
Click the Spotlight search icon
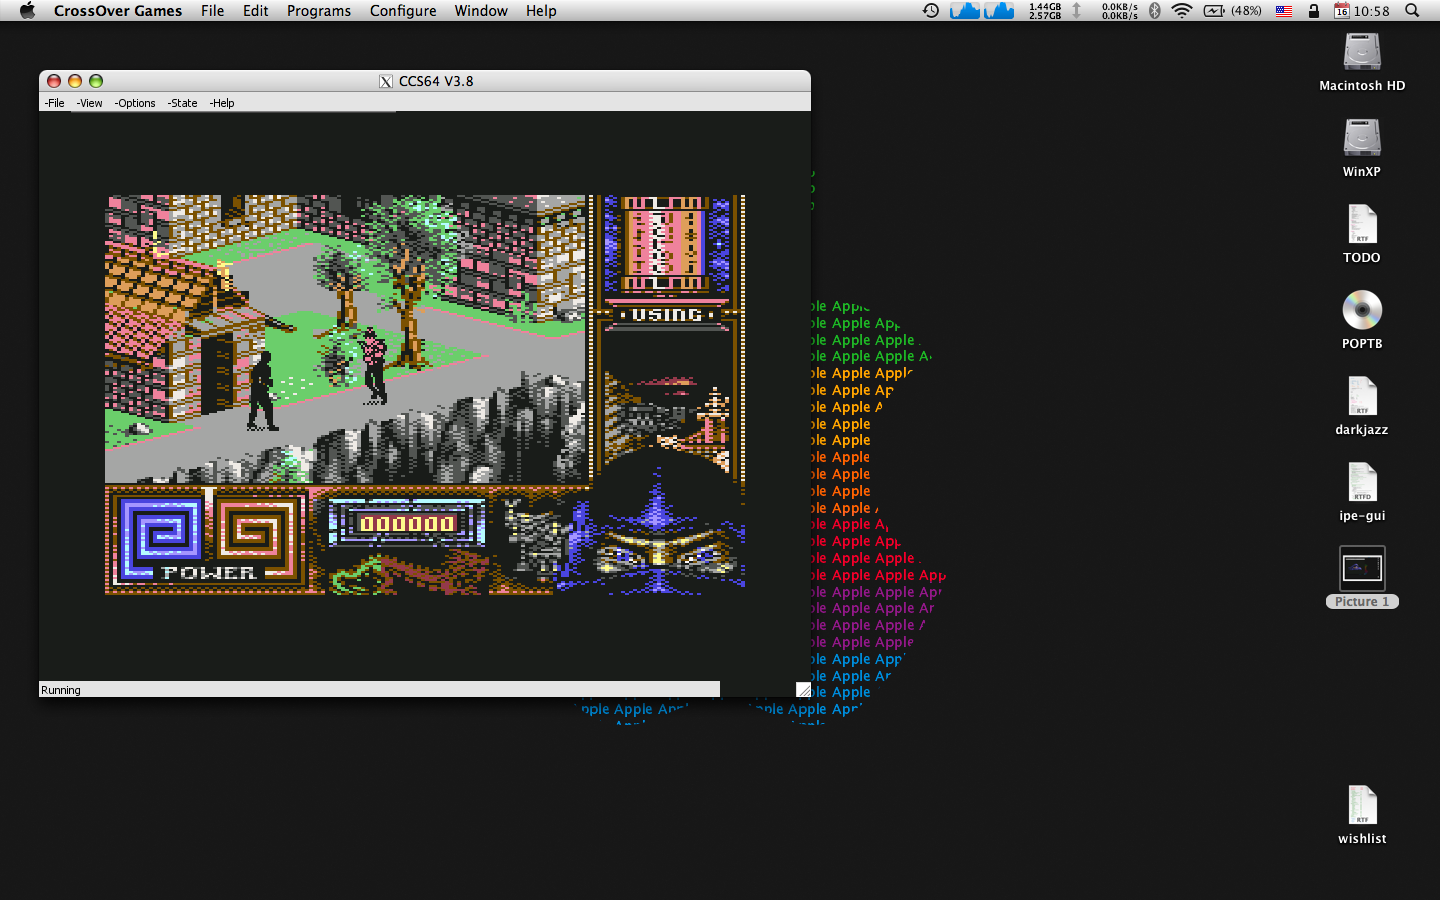point(1411,10)
